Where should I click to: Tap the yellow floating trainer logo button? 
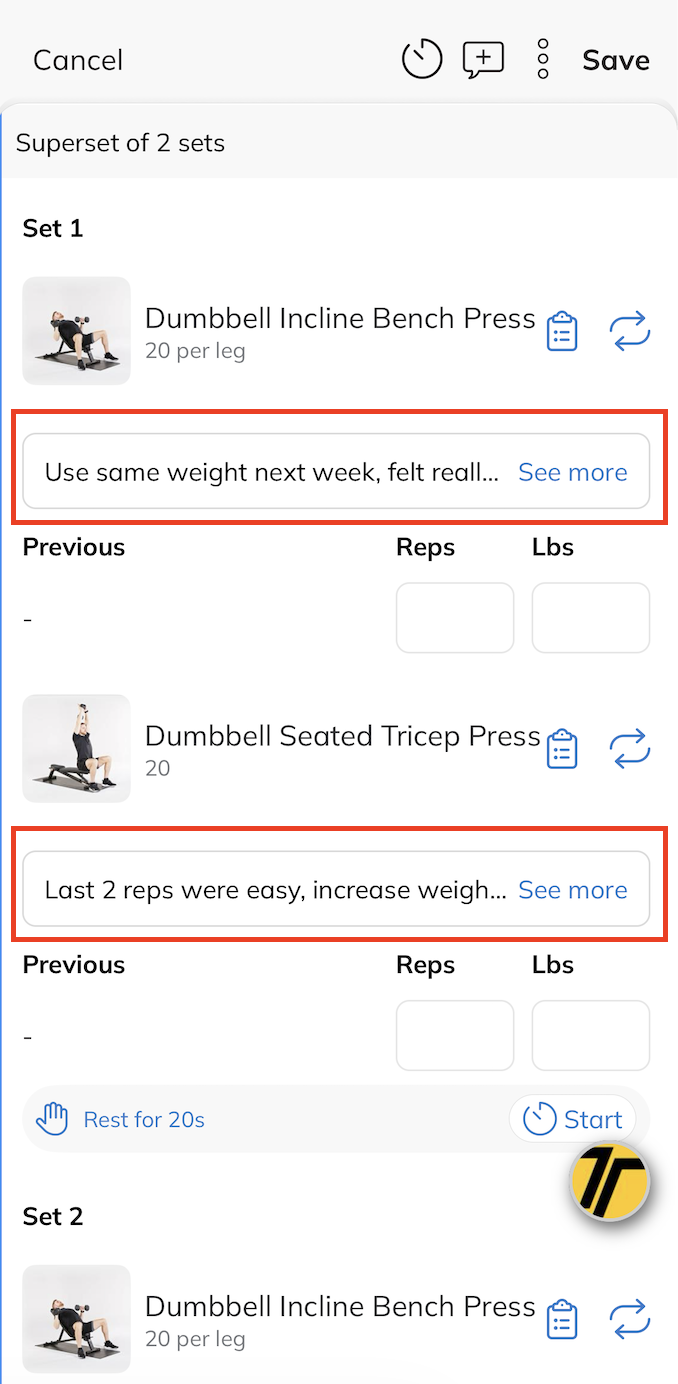click(x=609, y=1183)
